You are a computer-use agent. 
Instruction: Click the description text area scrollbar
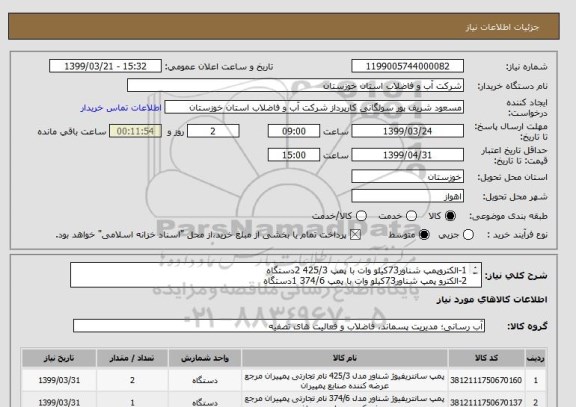click(475, 271)
